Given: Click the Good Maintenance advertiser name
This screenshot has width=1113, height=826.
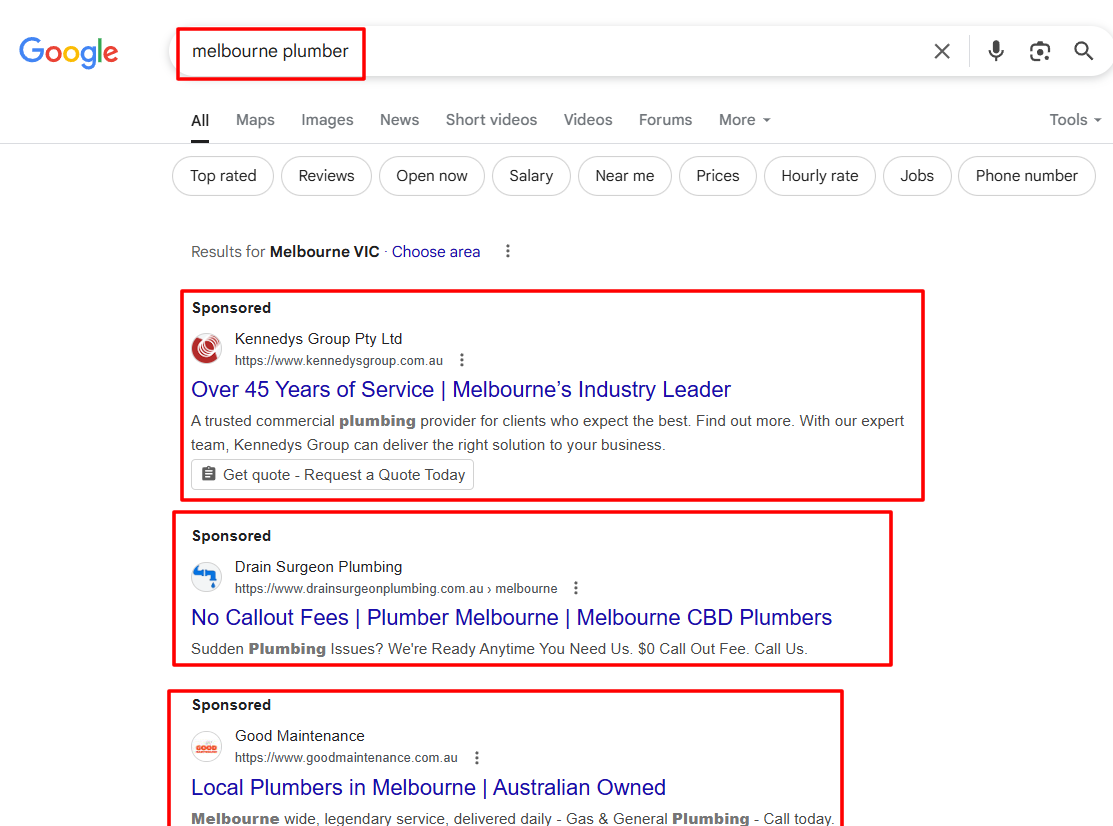Looking at the screenshot, I should tap(300, 736).
